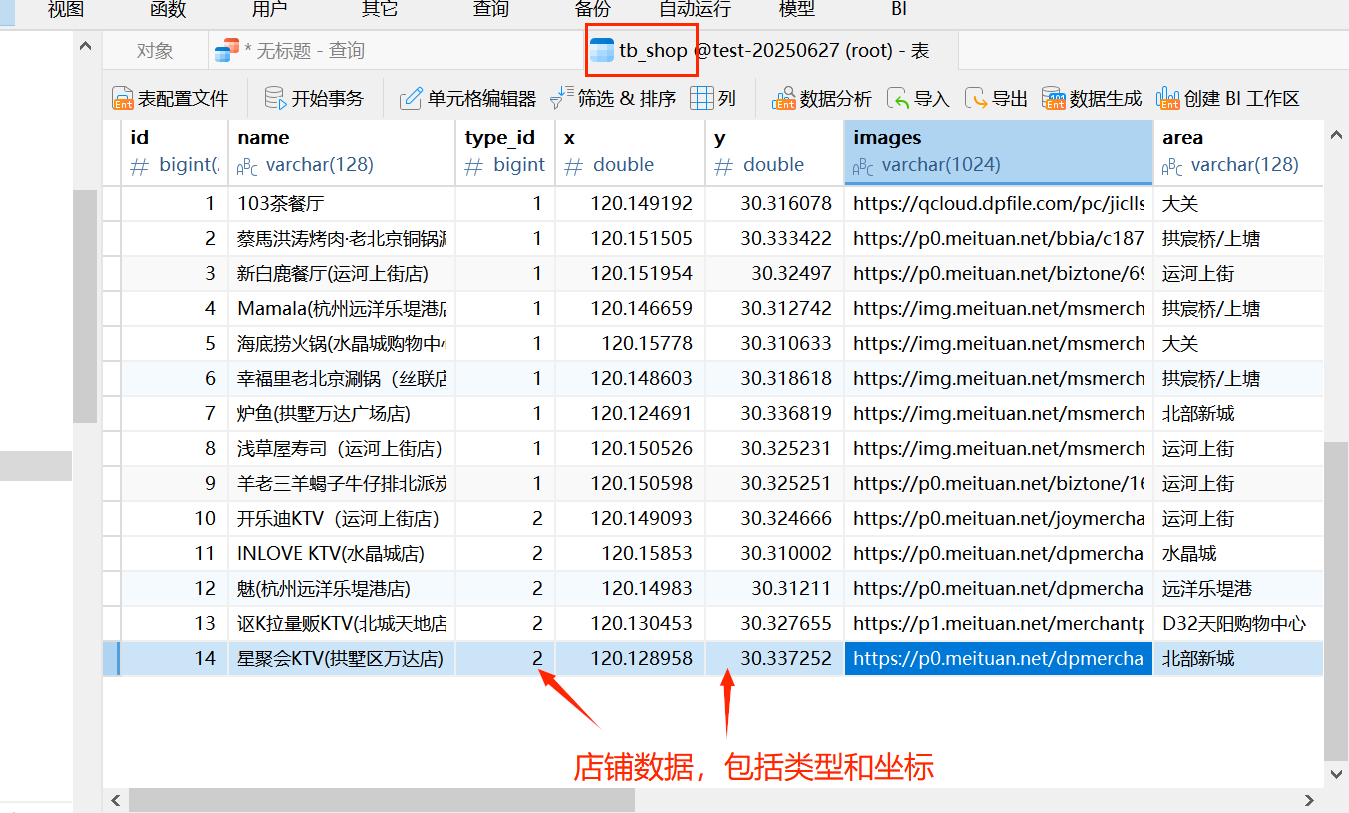Screen dimensions: 1349x813
Task: Select area cell 远洋乐堤港
Action: click(x=1238, y=588)
